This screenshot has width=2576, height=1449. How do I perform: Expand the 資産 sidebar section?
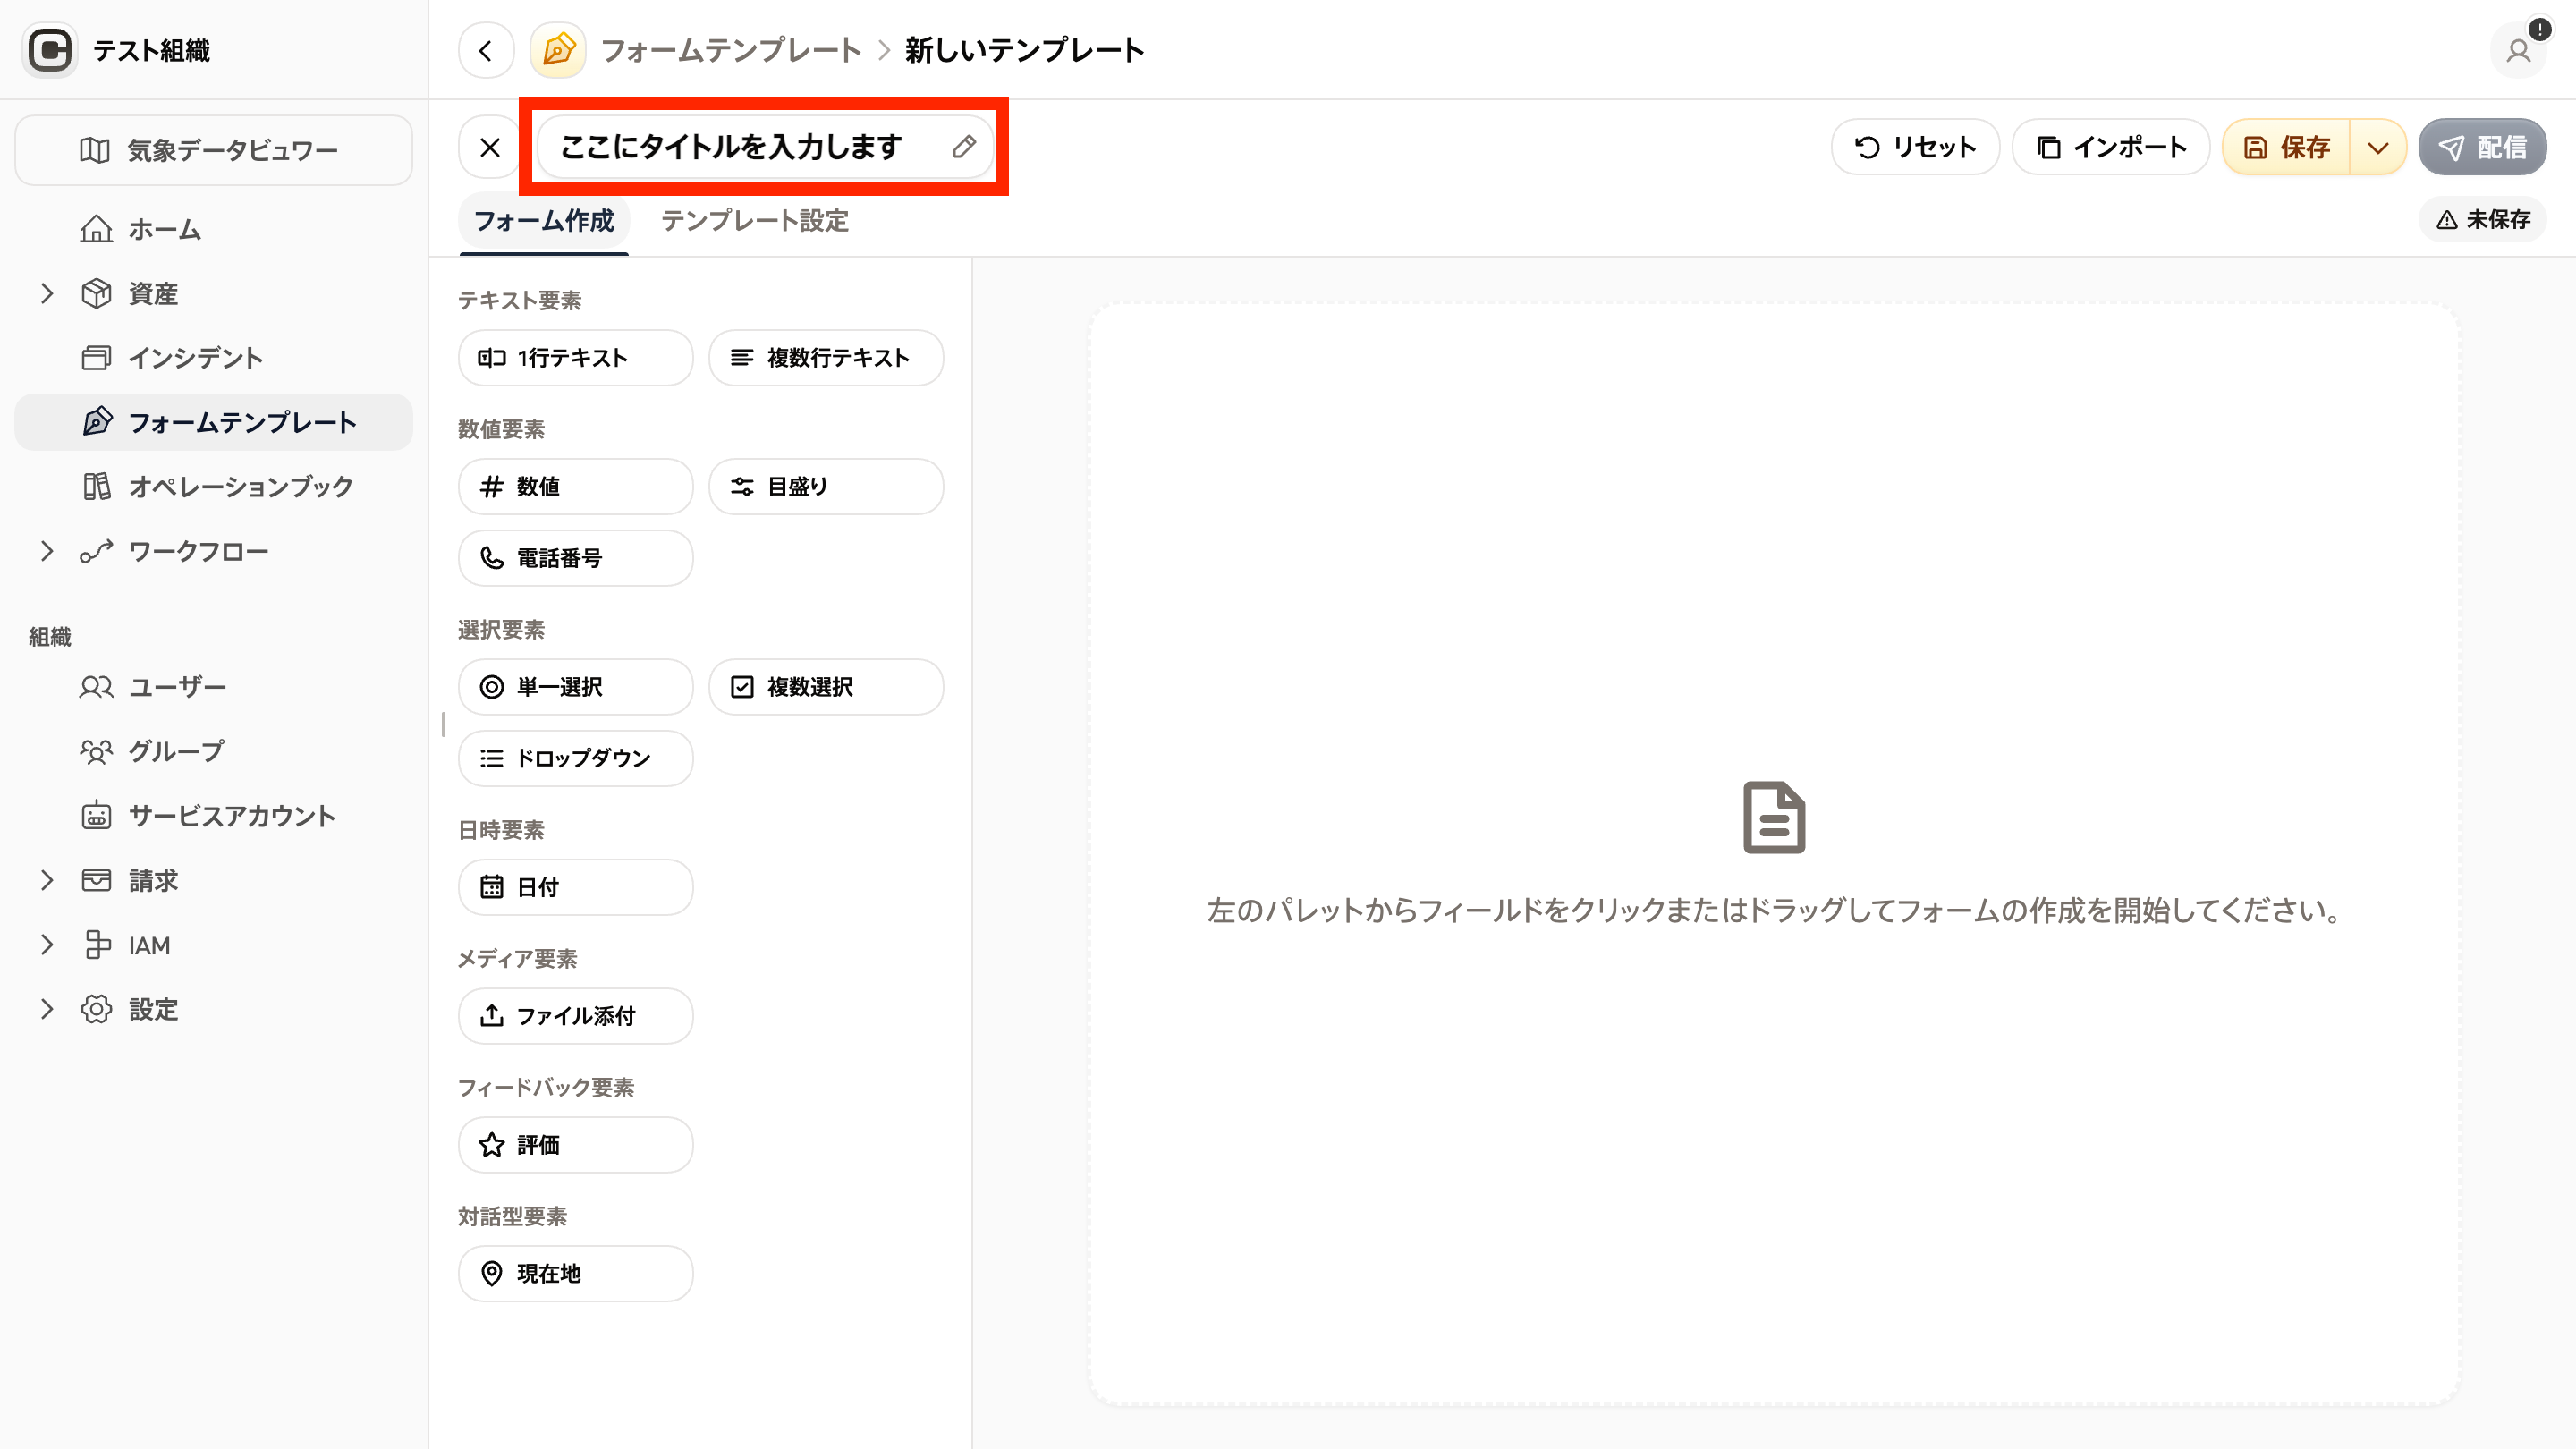coord(46,293)
